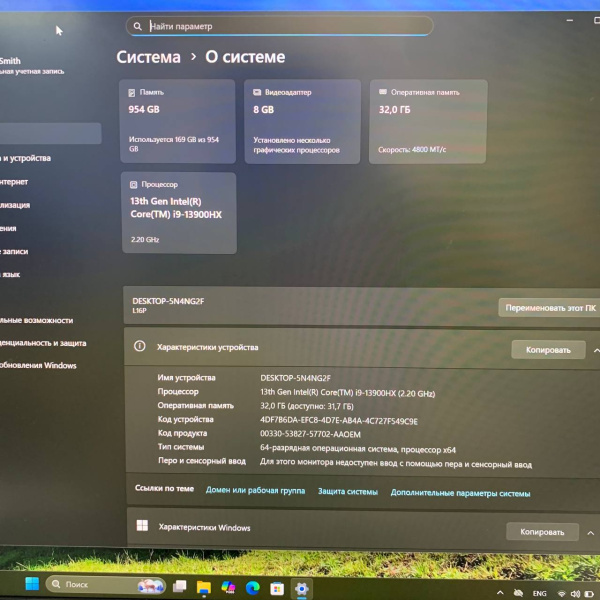Viewport: 600px width, 600px height.
Task: Click the taskbar 'Поиск' search box
Action: click(106, 585)
